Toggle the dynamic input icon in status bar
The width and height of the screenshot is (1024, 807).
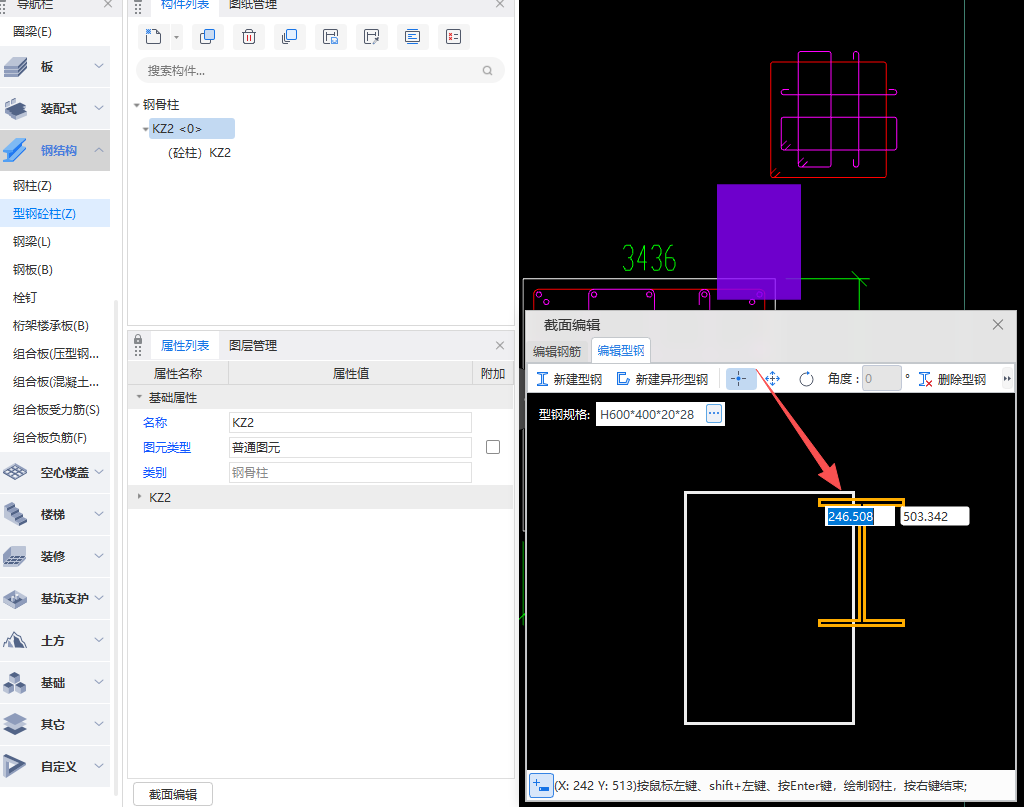click(540, 785)
